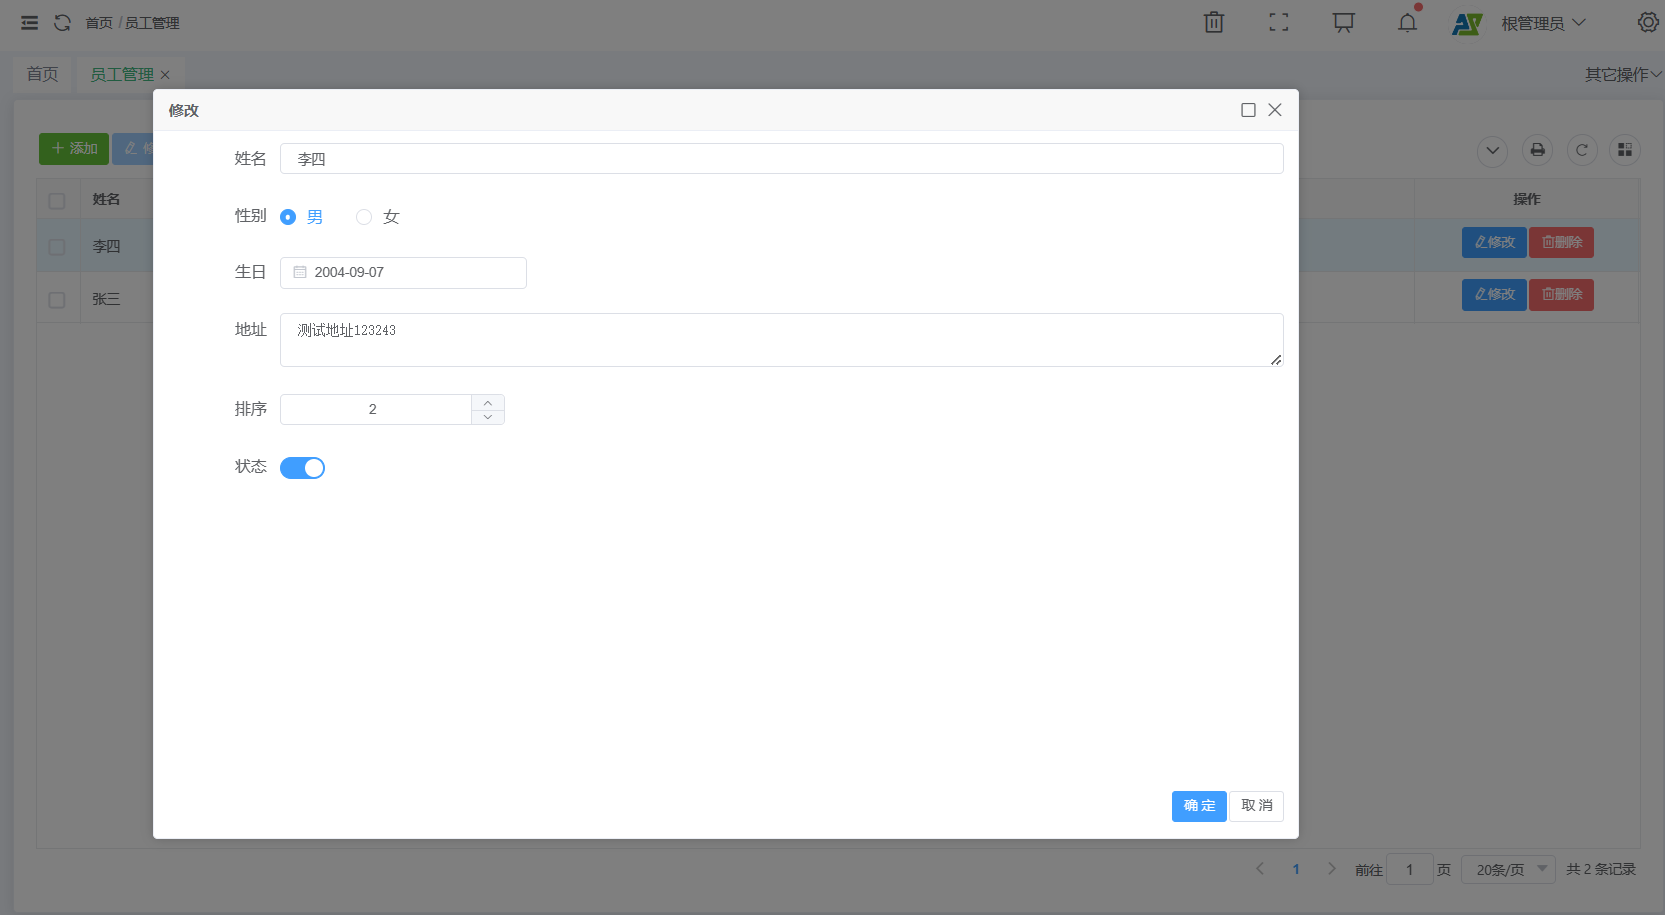Open the column grid layout icon
1665x915 pixels.
point(1624,150)
